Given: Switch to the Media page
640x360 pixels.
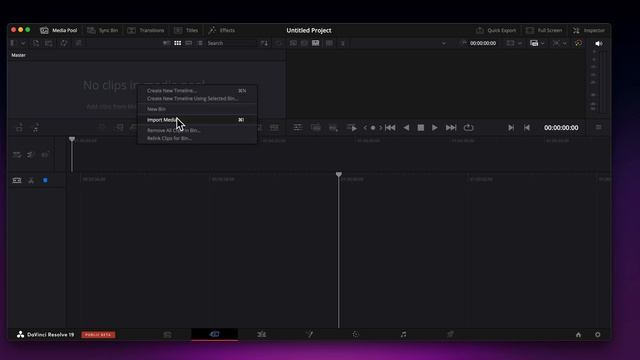Looking at the screenshot, I should tap(167, 334).
